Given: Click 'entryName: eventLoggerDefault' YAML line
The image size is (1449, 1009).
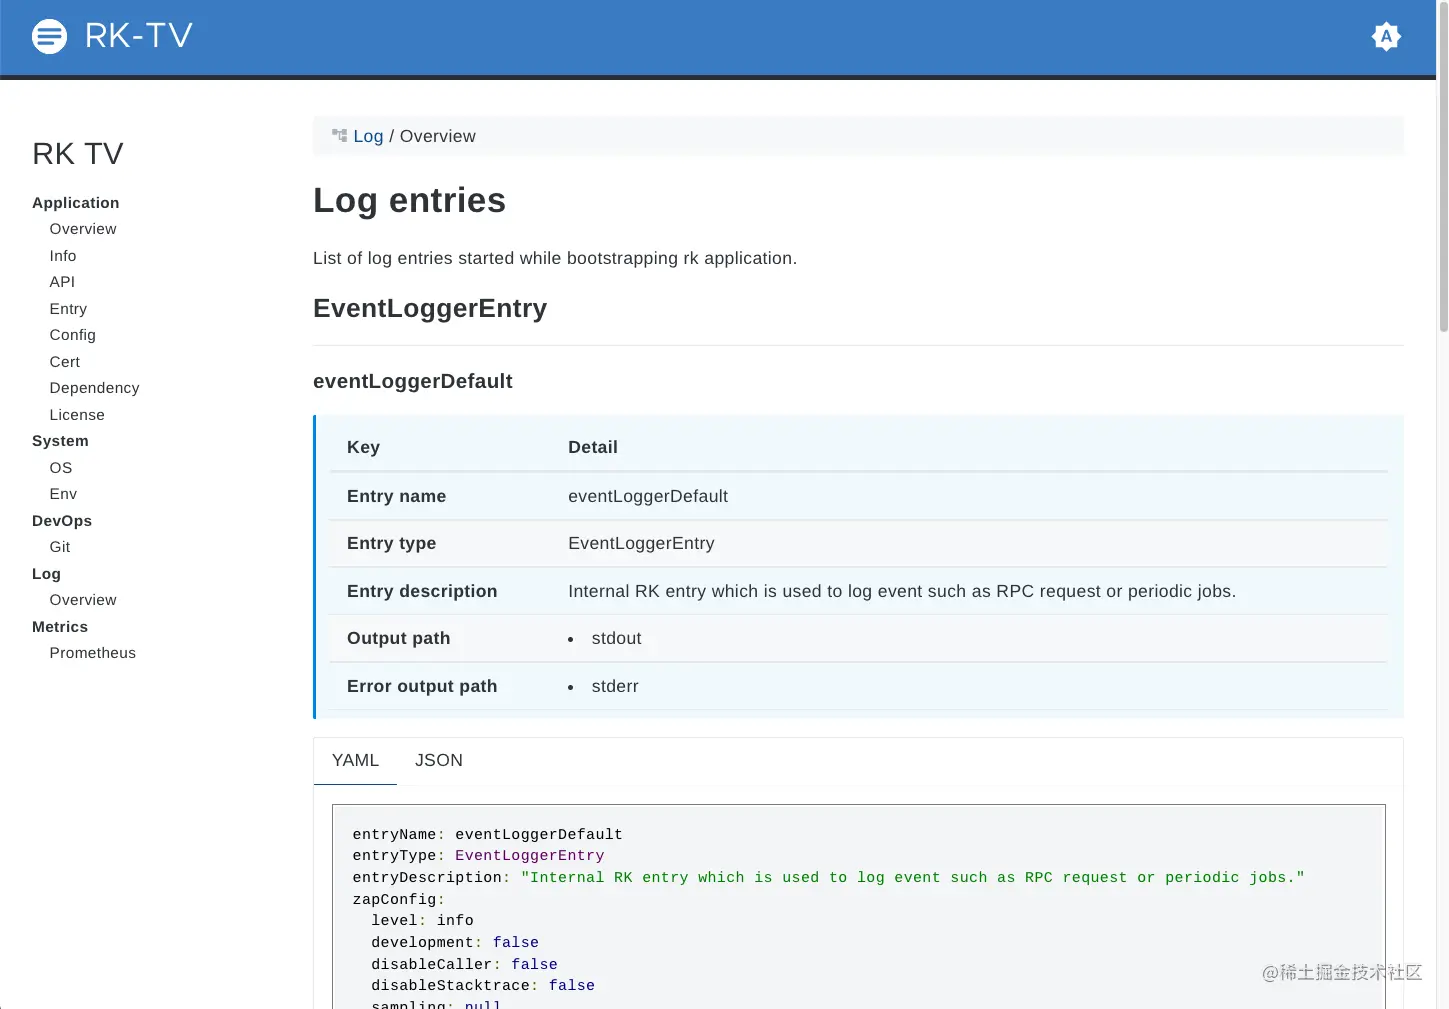Looking at the screenshot, I should click(487, 834).
